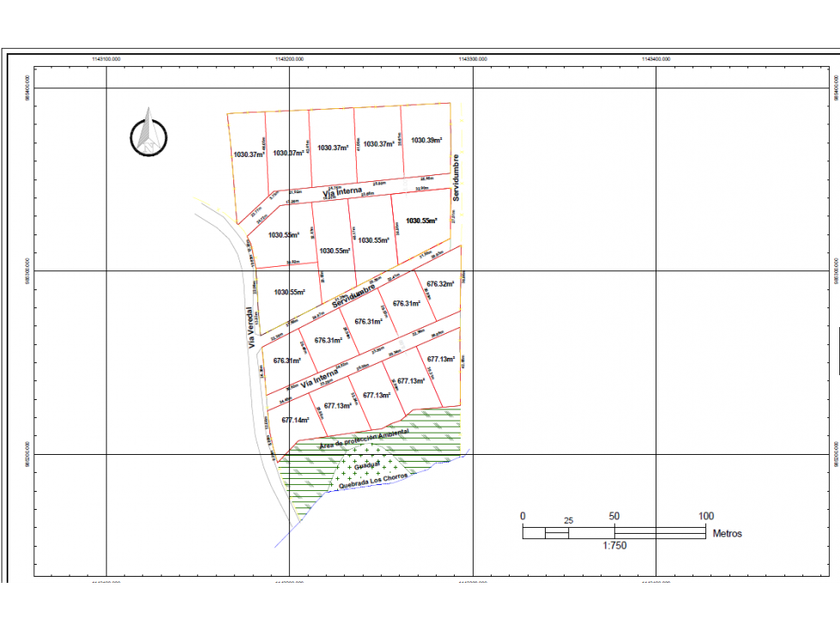Click the nearly horizontal Via Interna label

tap(342, 192)
